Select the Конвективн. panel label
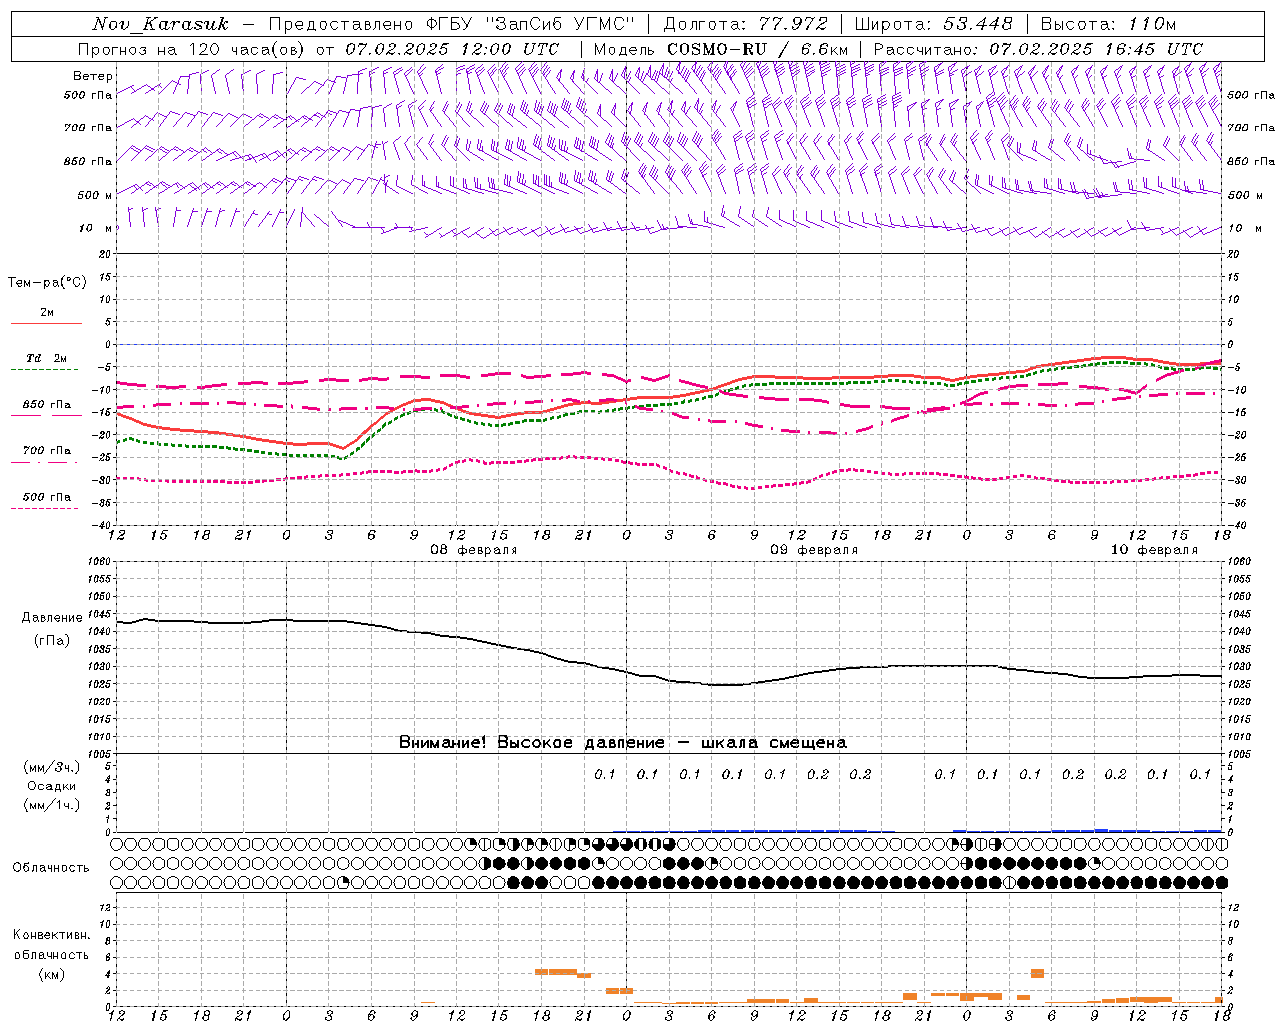Viewport: 1280px width, 1024px height. [51, 935]
